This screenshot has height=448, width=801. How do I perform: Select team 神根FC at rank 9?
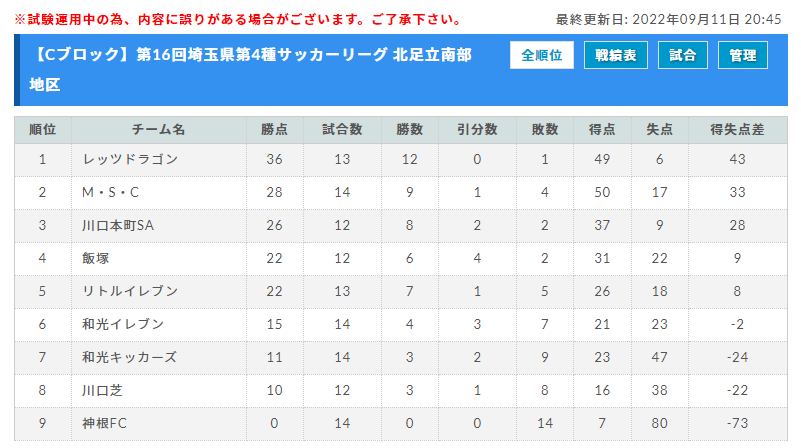point(104,423)
